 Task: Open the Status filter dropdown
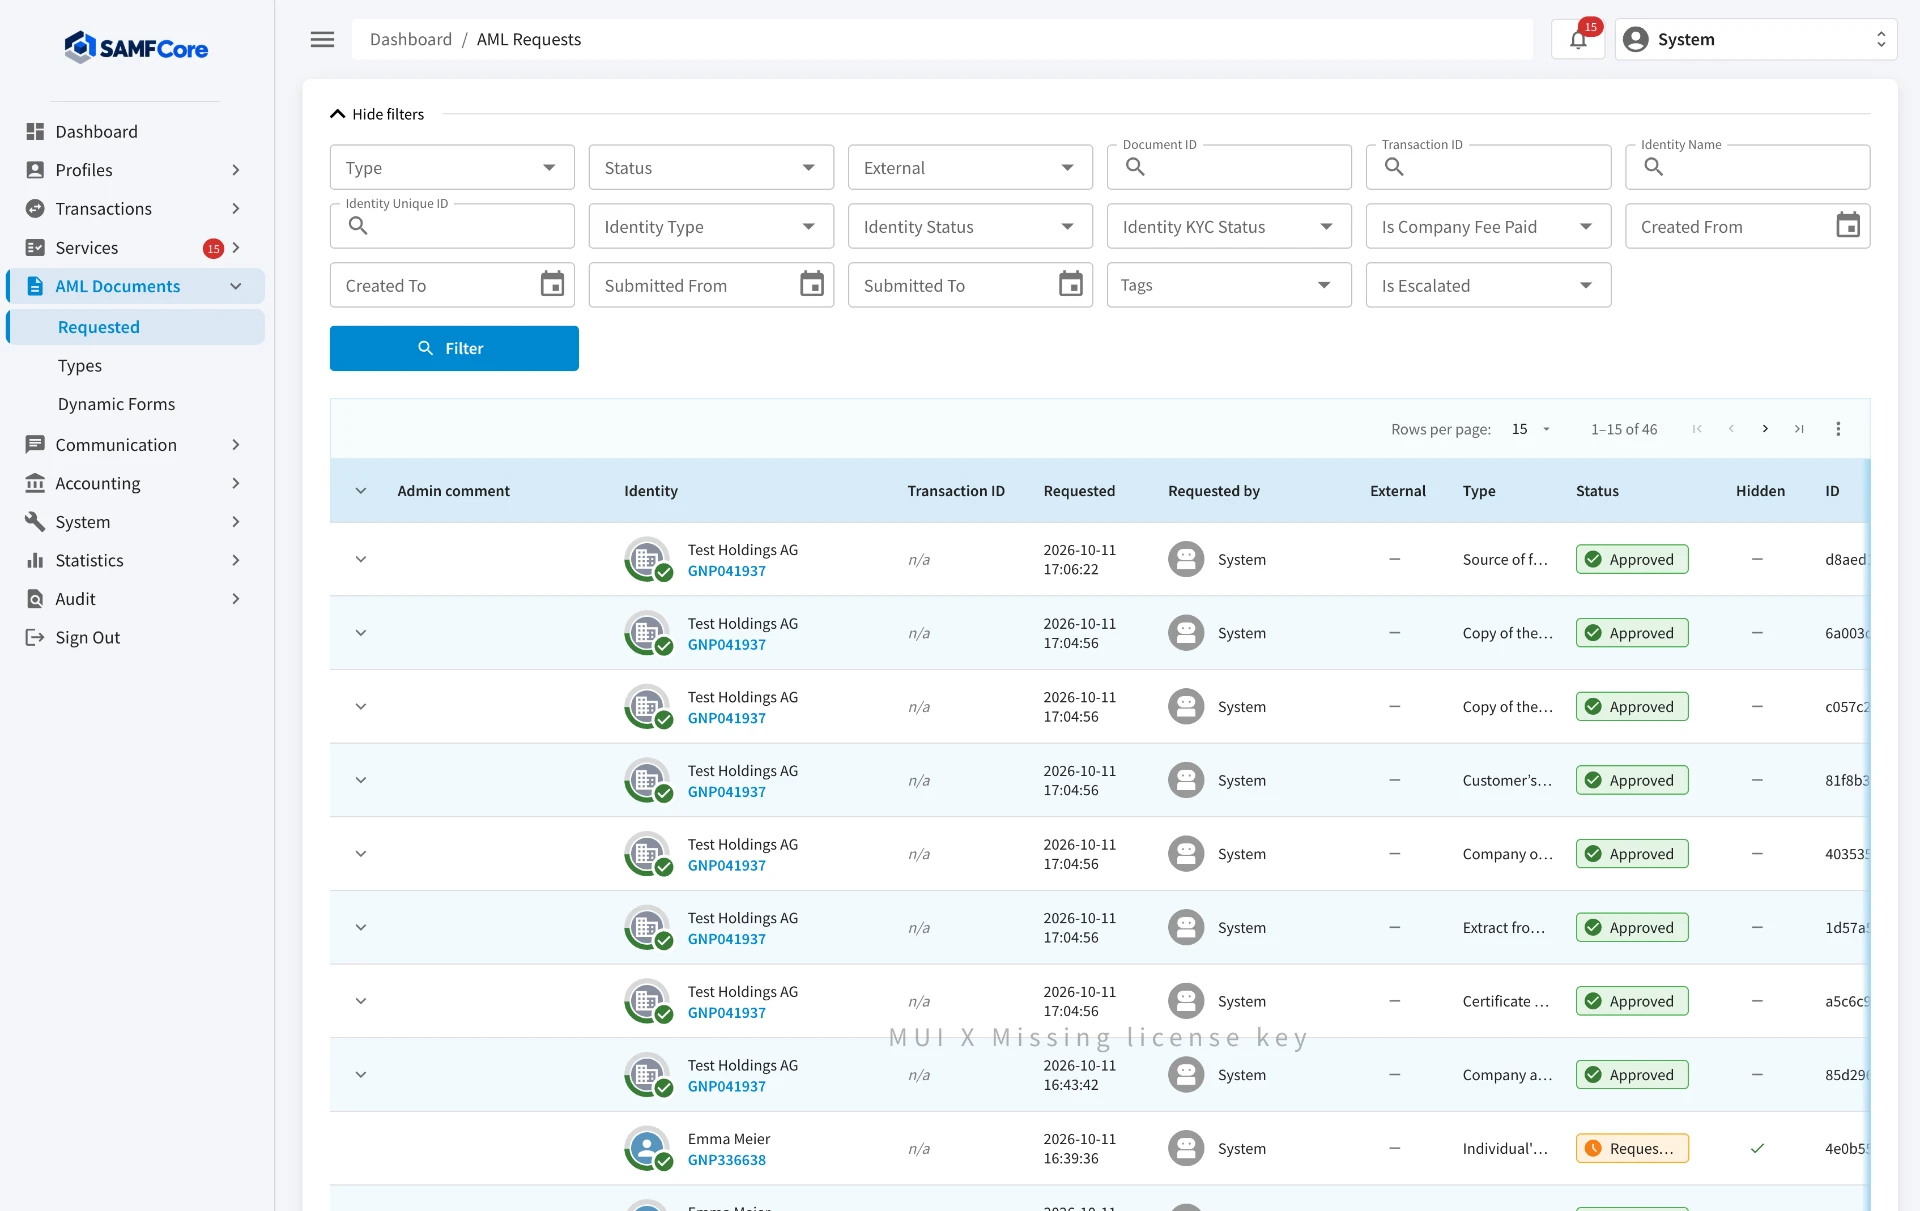point(711,167)
